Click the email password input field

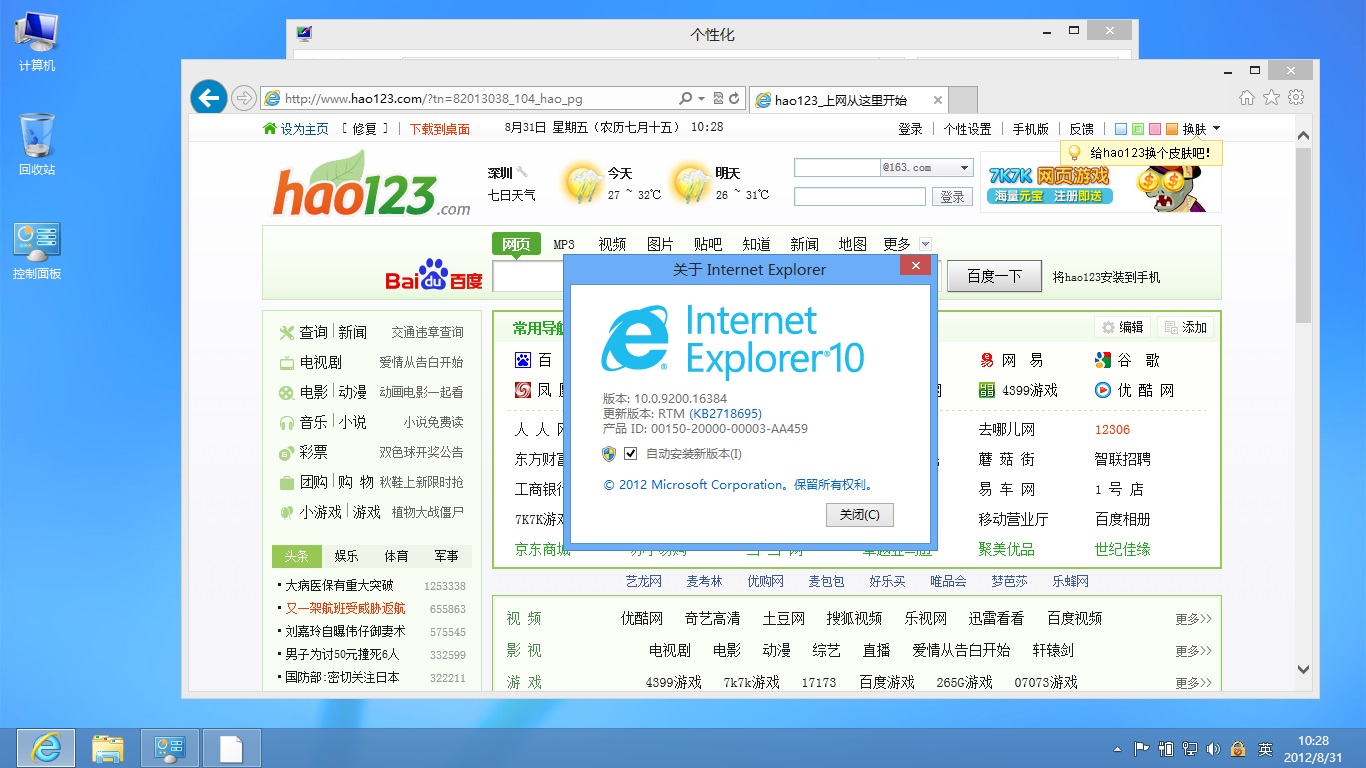coord(860,197)
